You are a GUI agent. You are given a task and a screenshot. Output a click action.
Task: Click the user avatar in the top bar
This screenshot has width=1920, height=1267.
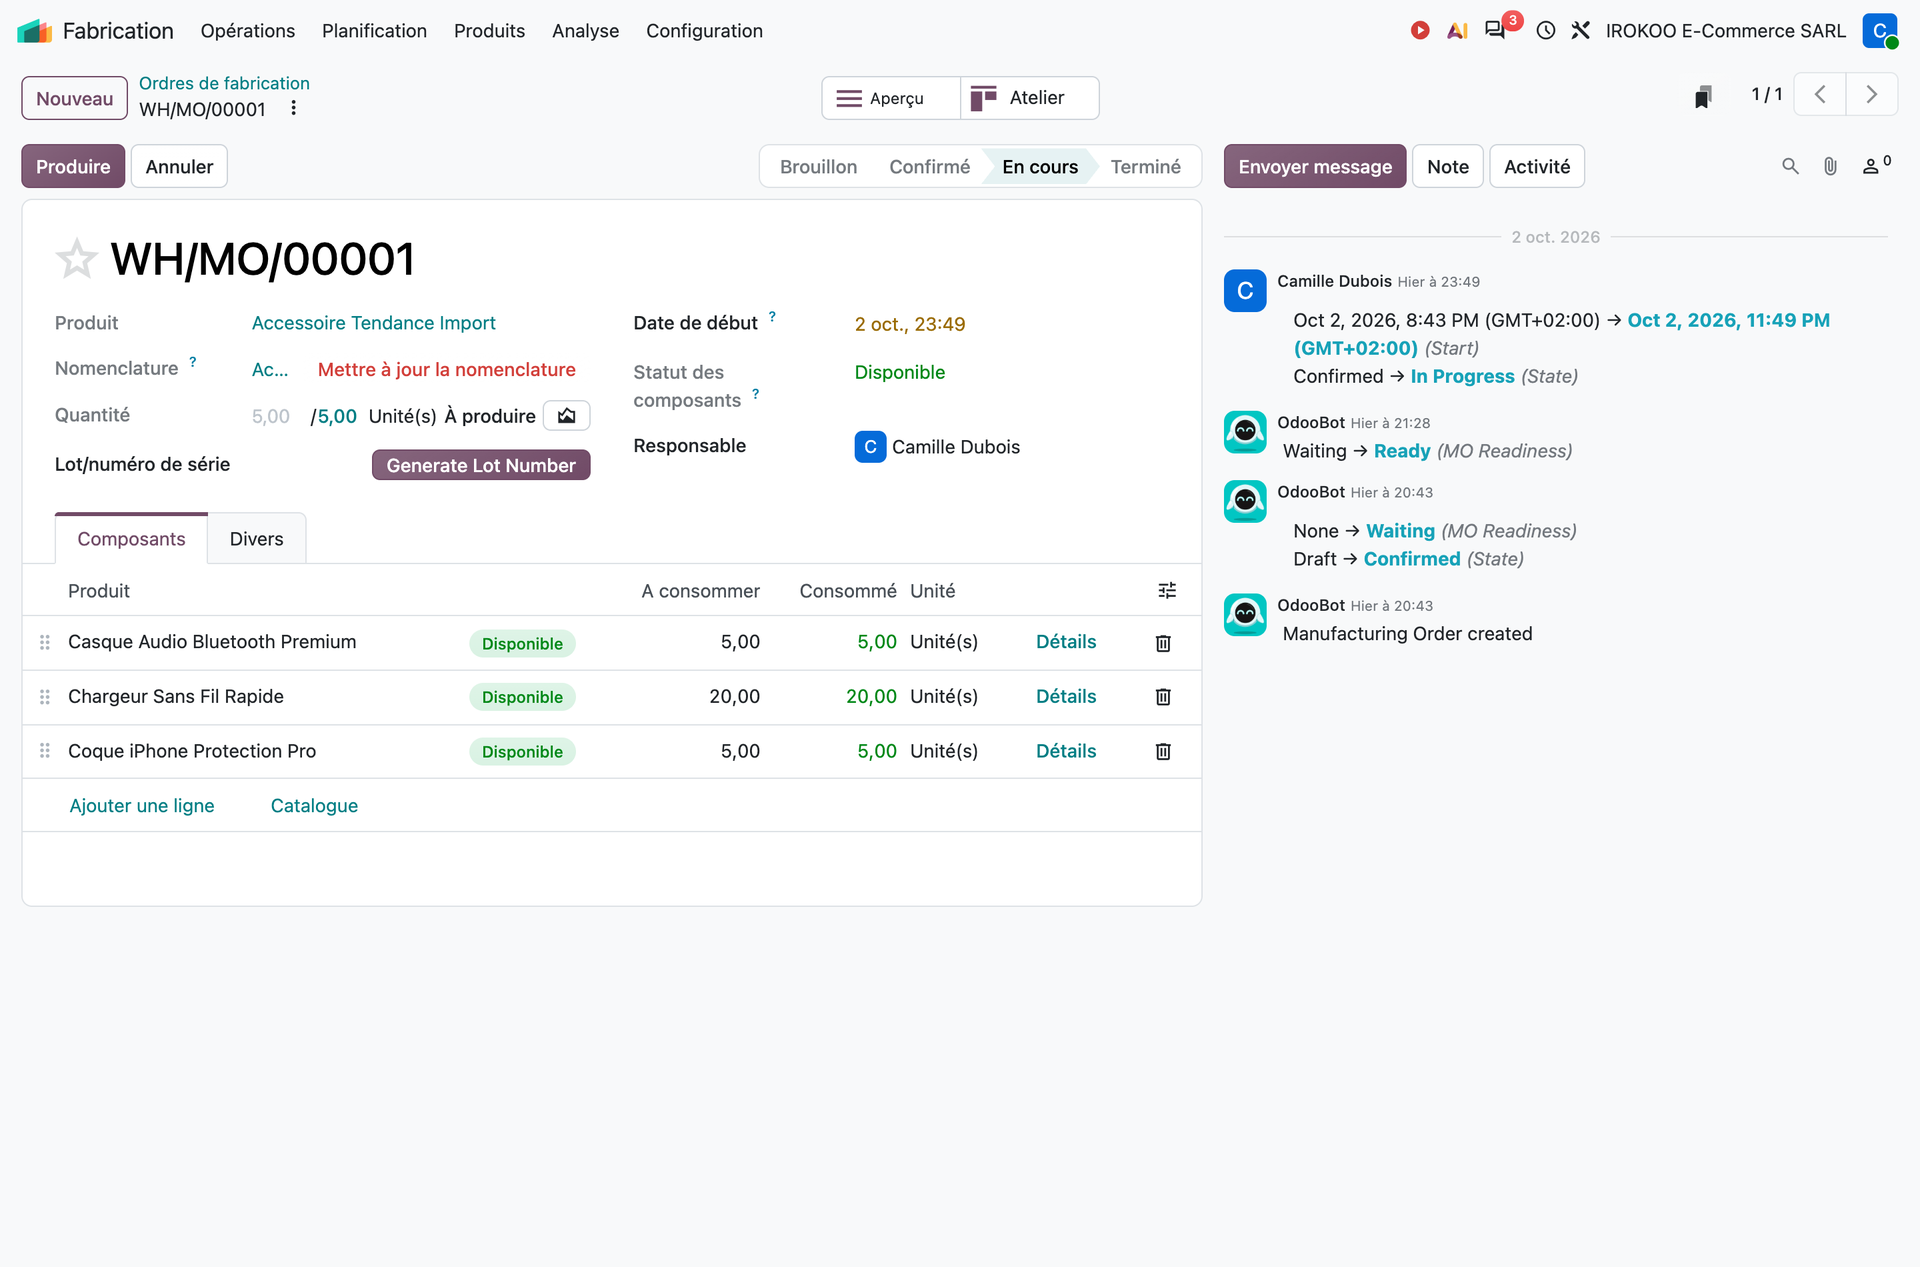(1880, 31)
